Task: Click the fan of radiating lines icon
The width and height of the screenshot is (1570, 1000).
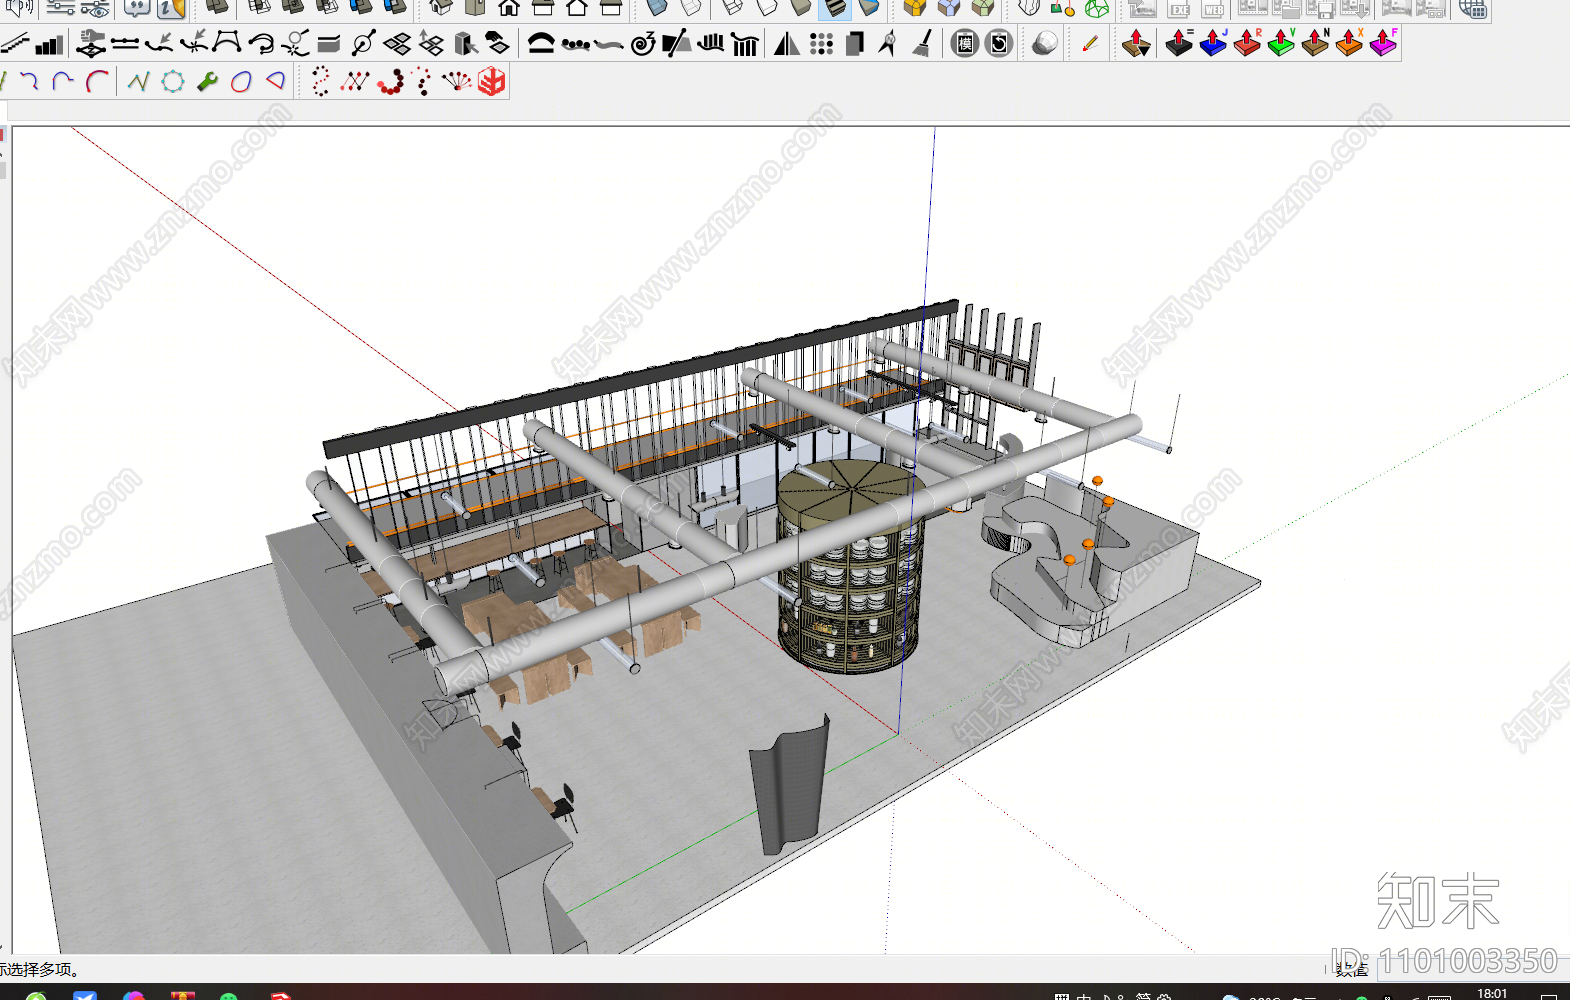Action: (x=457, y=81)
